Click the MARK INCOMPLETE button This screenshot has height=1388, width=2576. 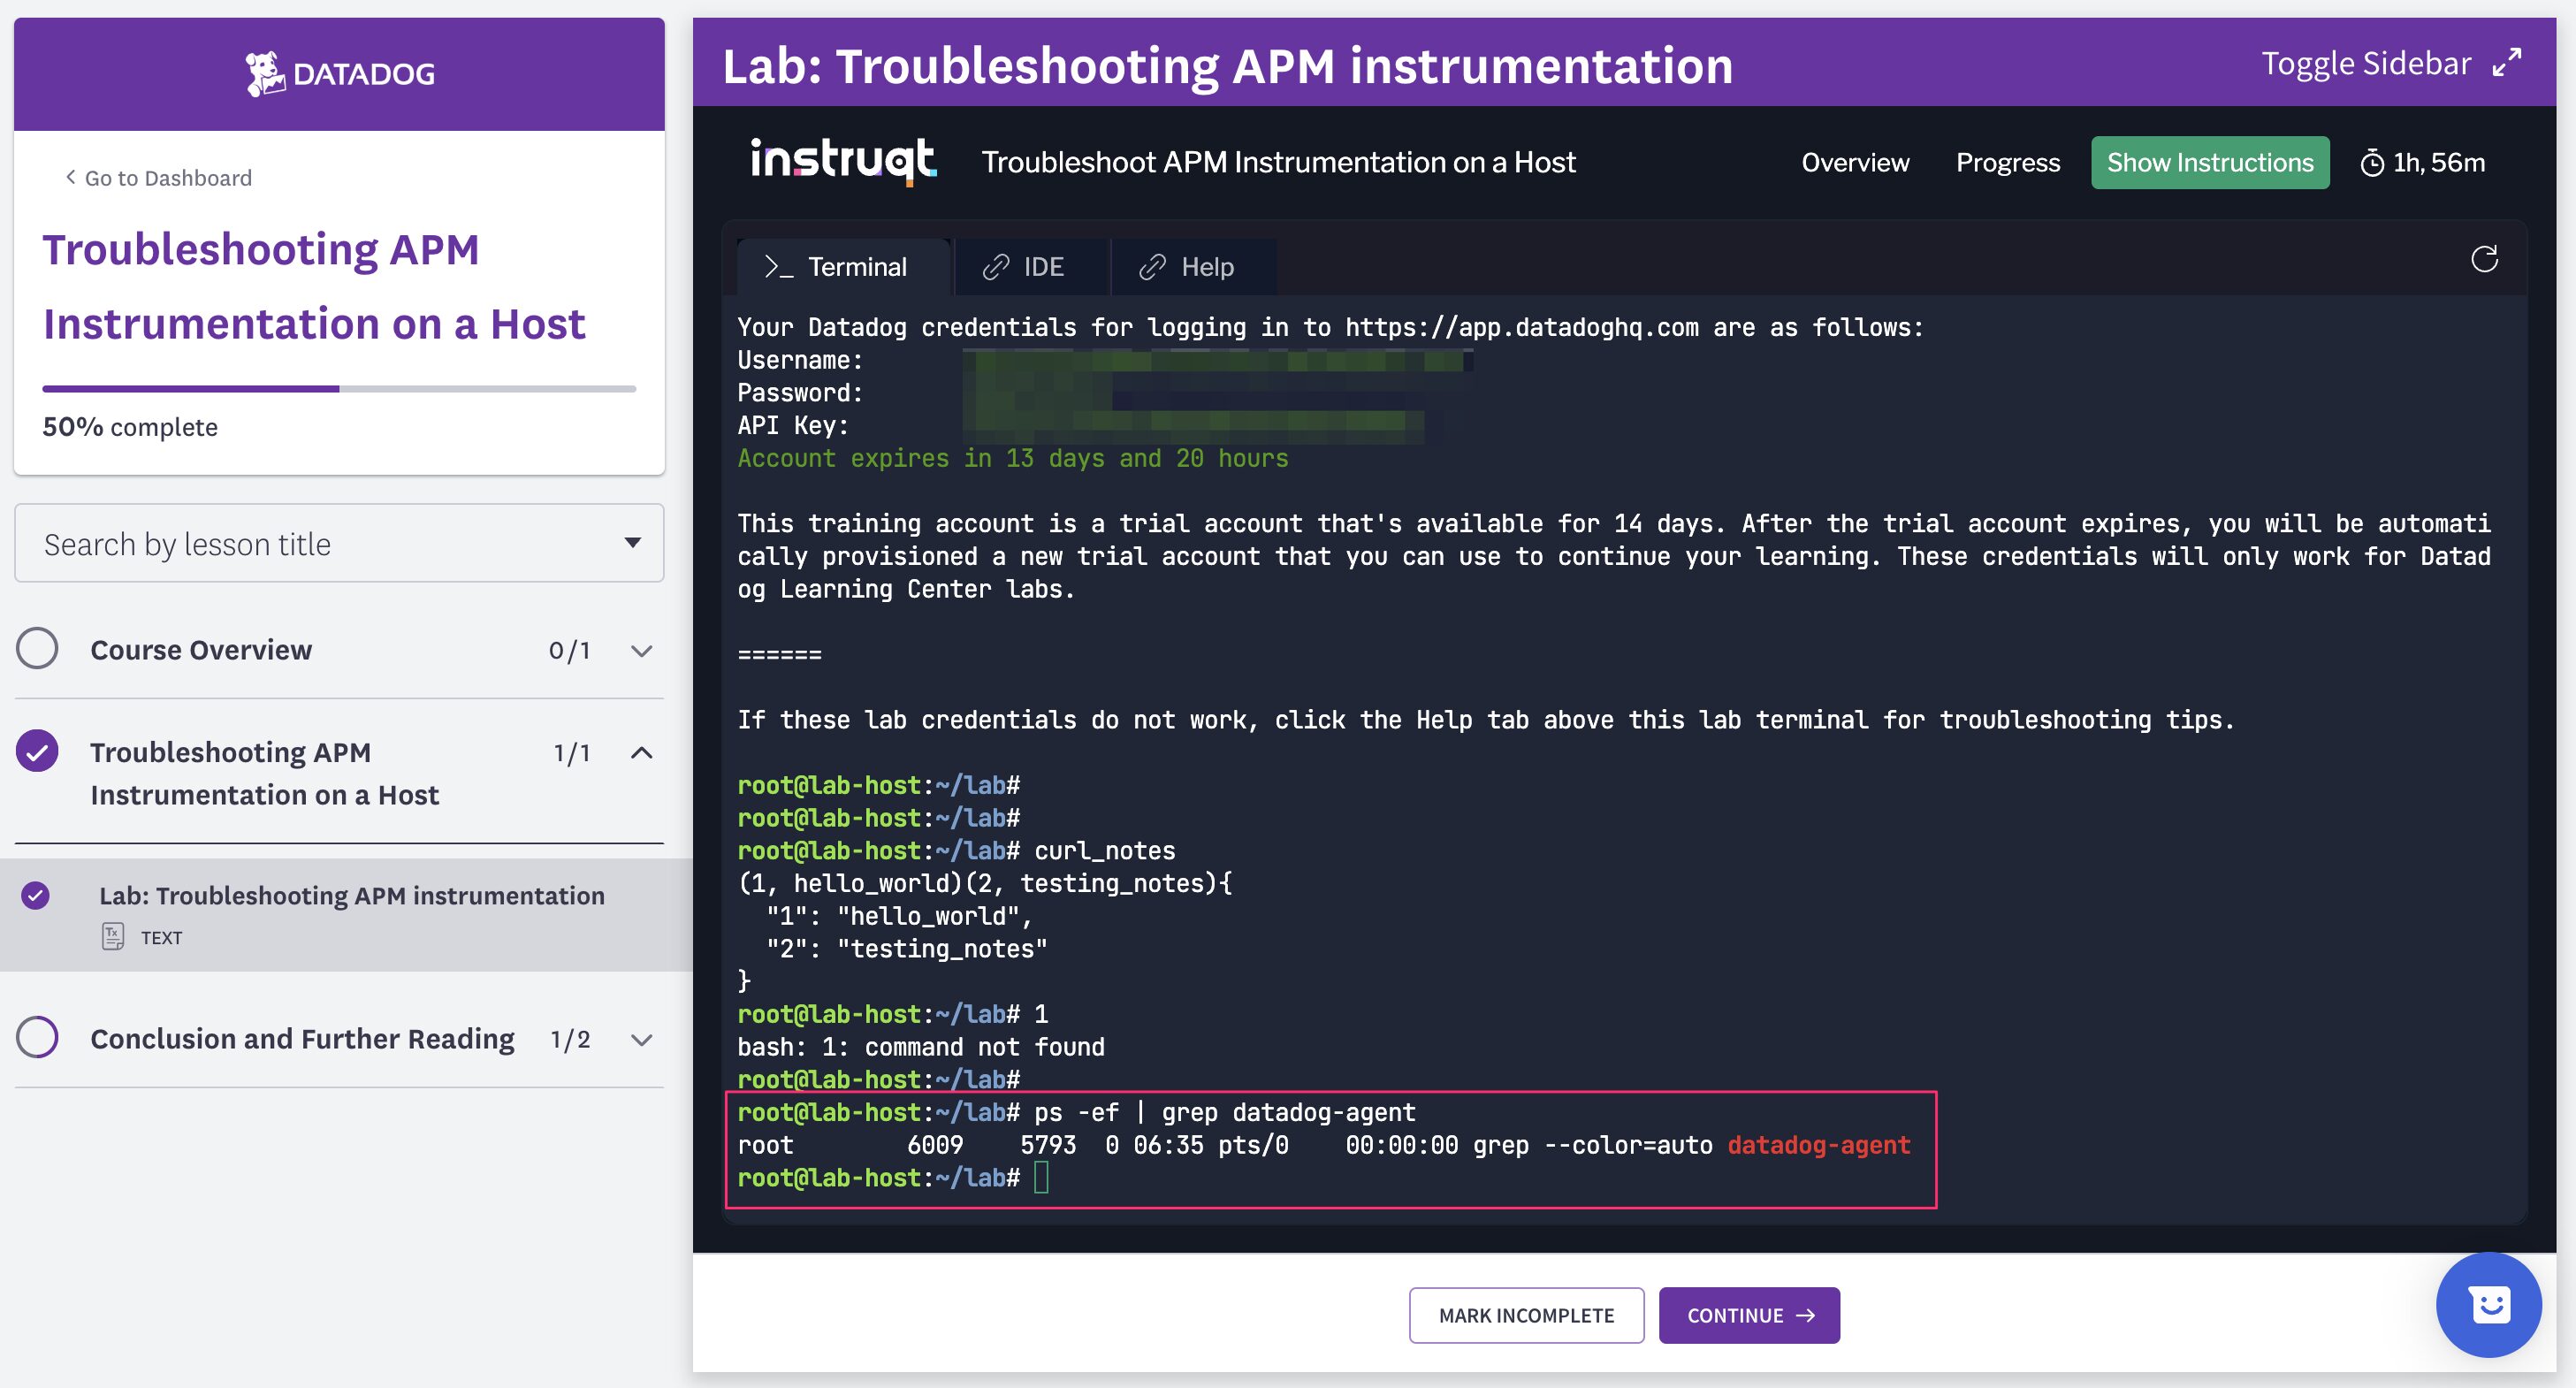point(1526,1316)
